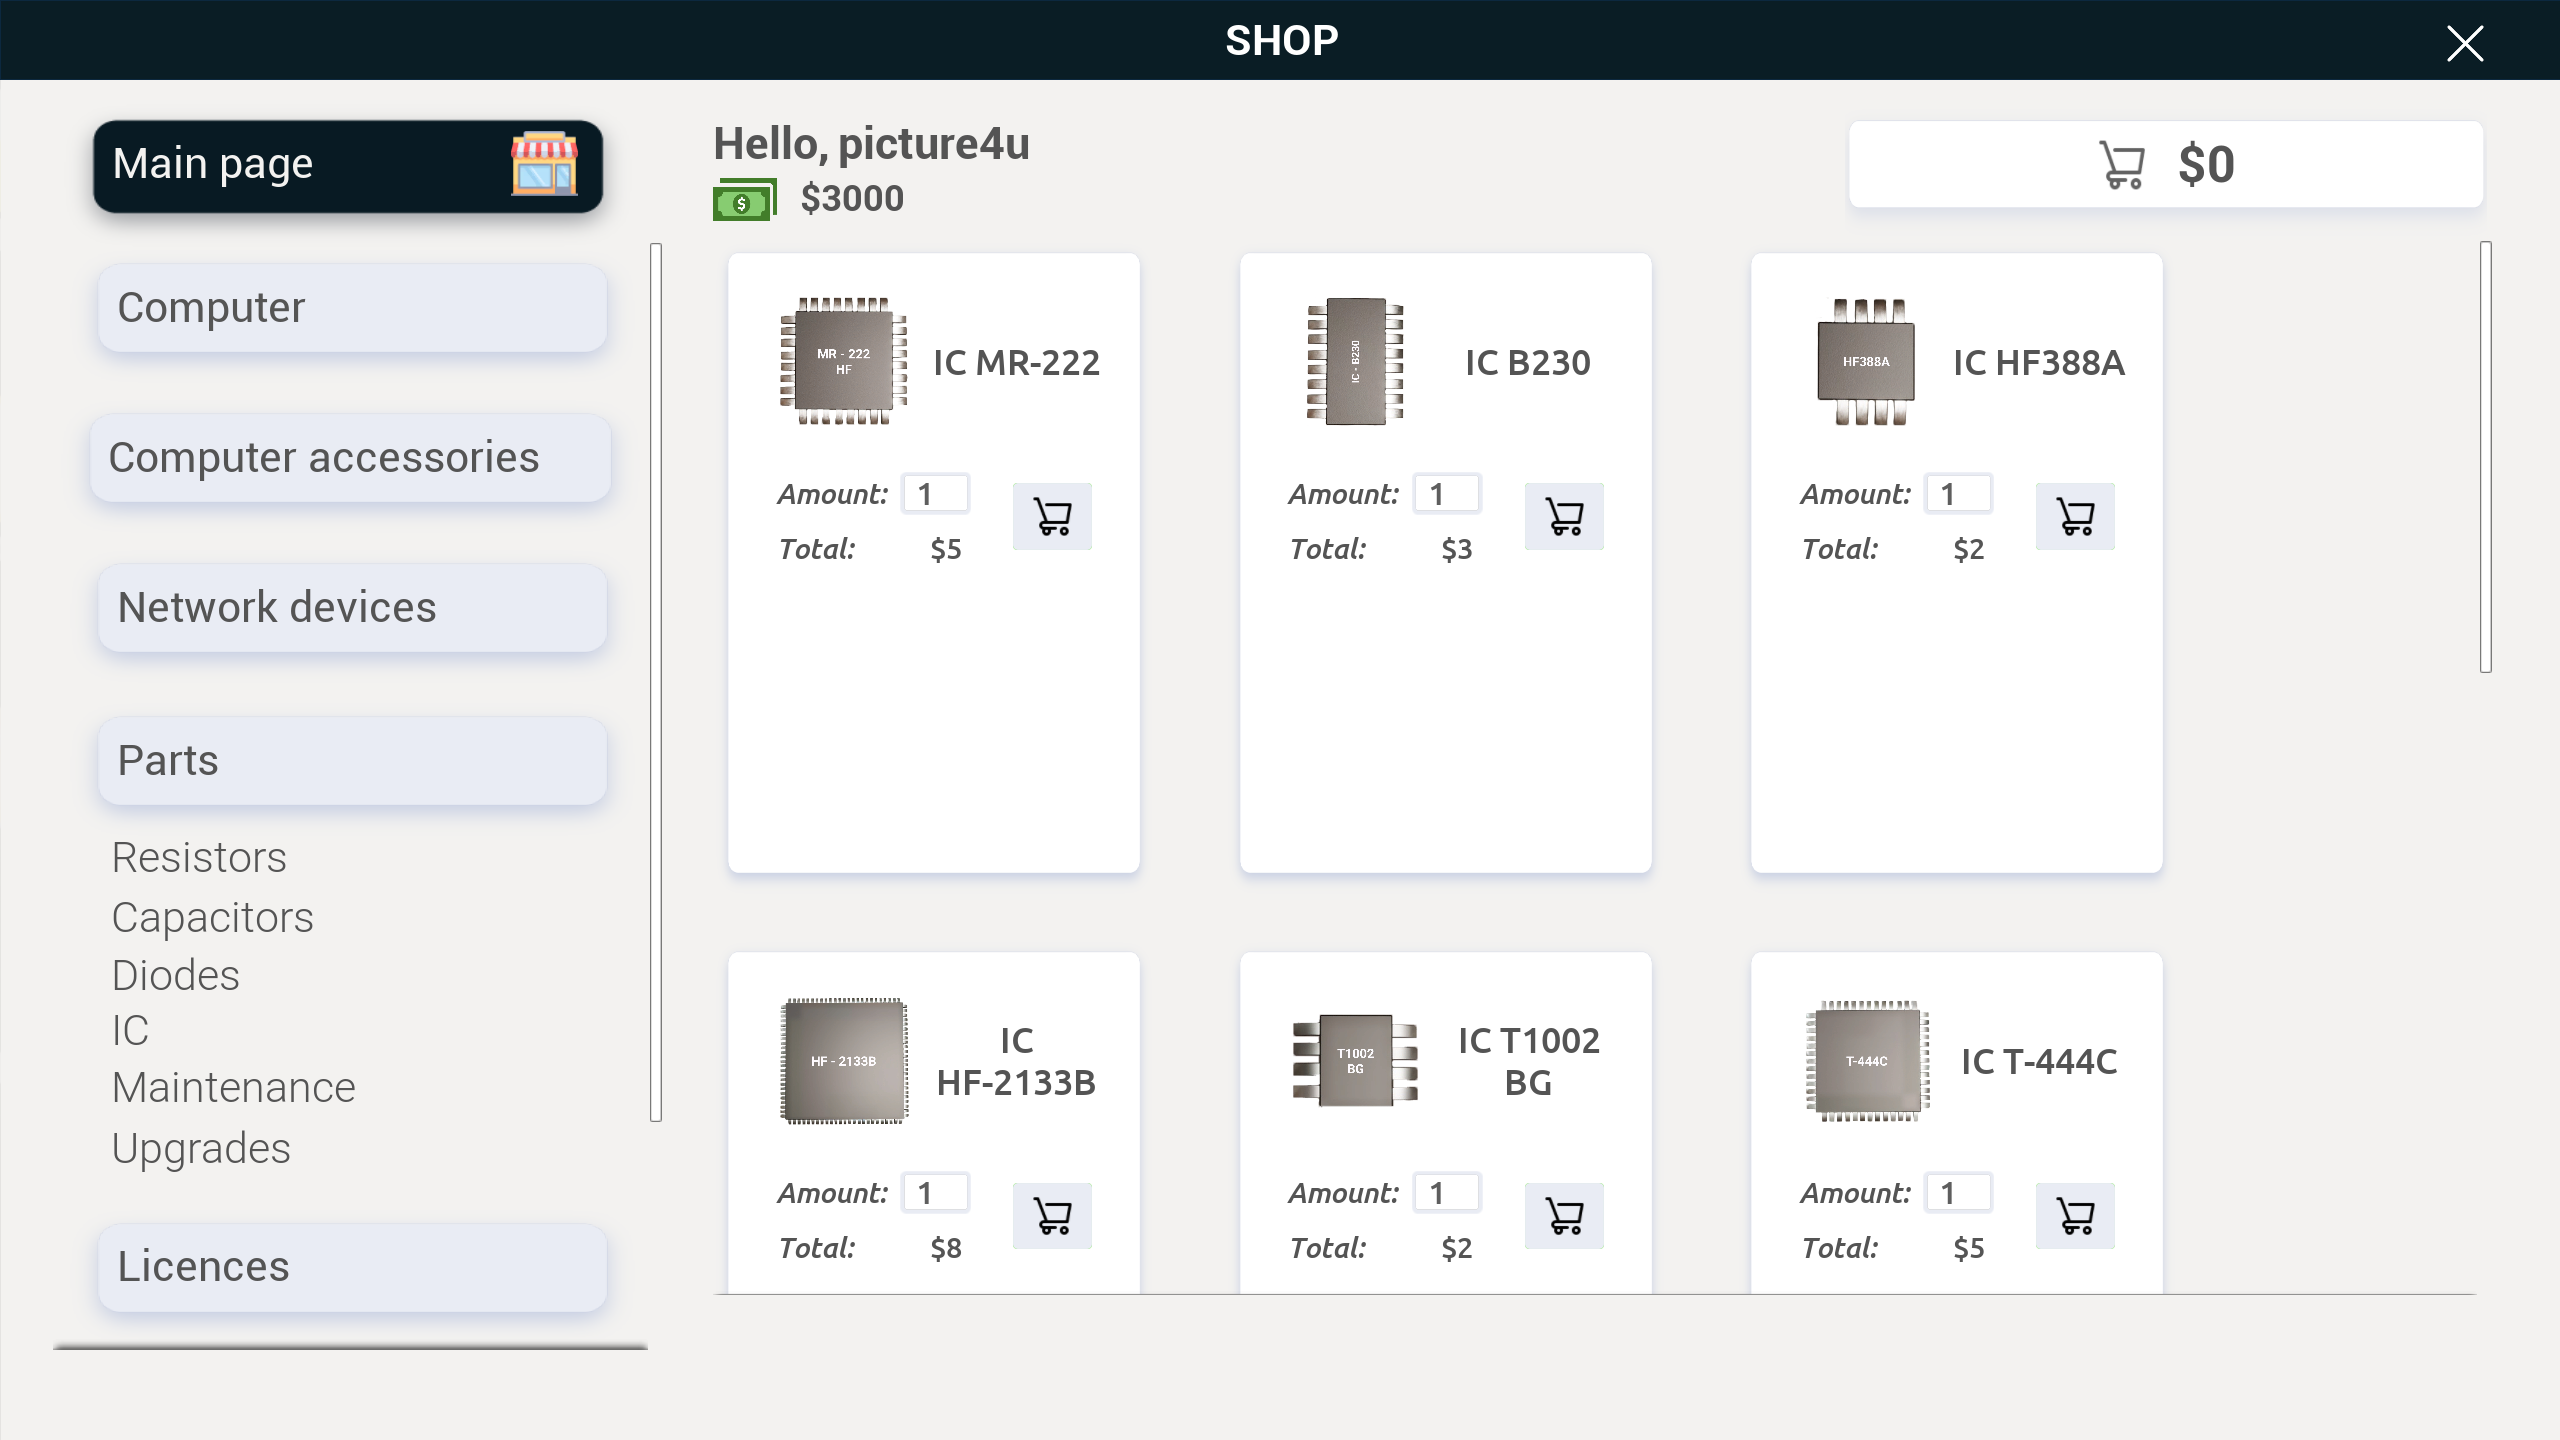Close the shop window
Viewport: 2560px width, 1440px height.
coord(2465,43)
